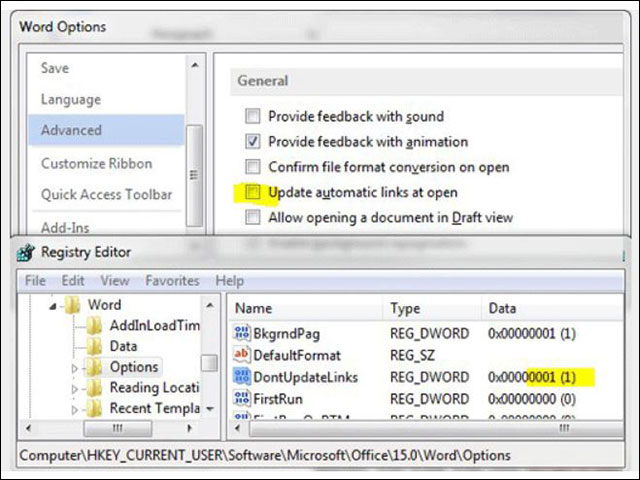
Task: Open the Favorites menu in Registry Editor
Action: click(x=172, y=281)
